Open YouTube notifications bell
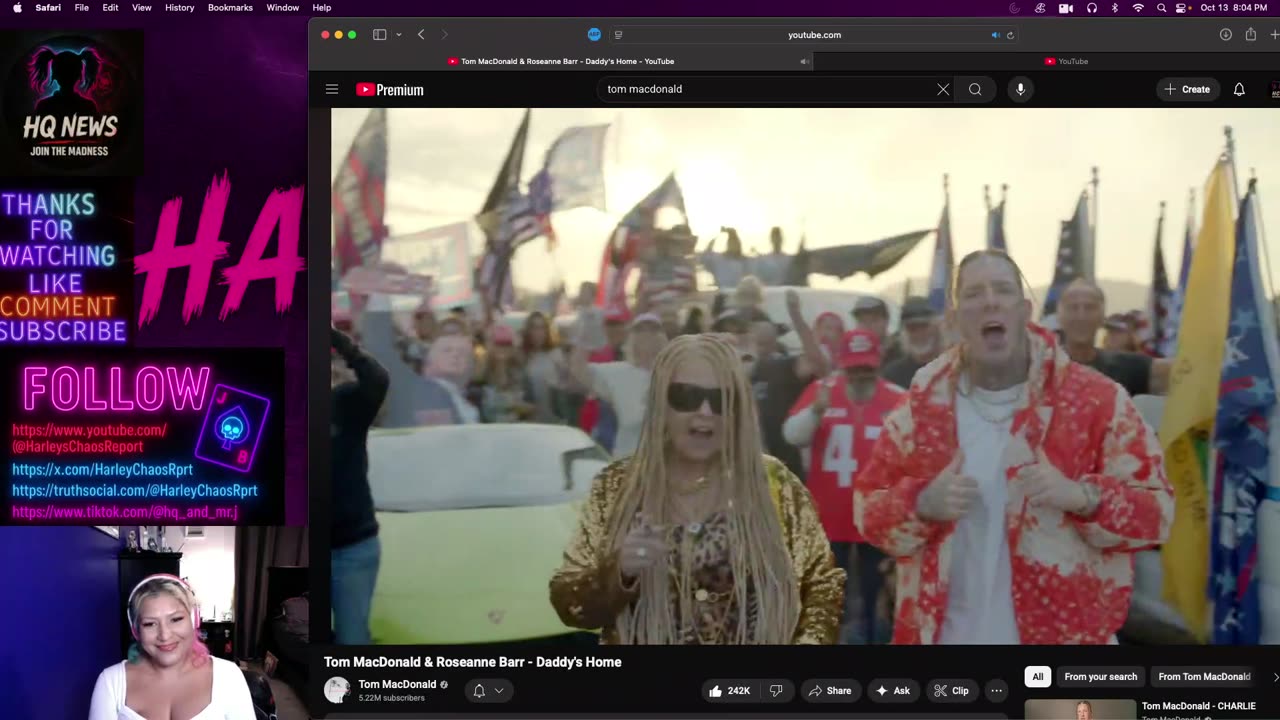1280x720 pixels. (1239, 89)
